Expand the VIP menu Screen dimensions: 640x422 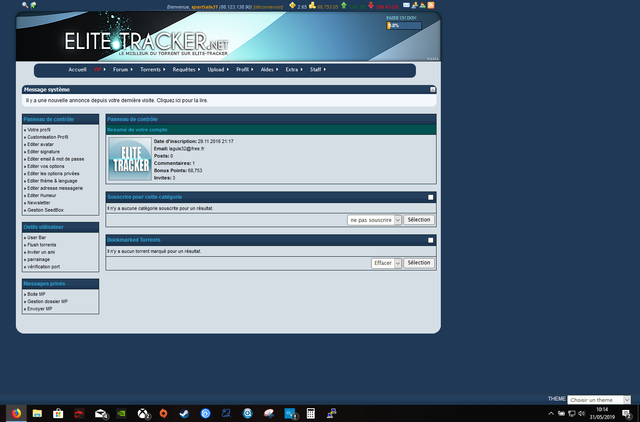point(99,70)
